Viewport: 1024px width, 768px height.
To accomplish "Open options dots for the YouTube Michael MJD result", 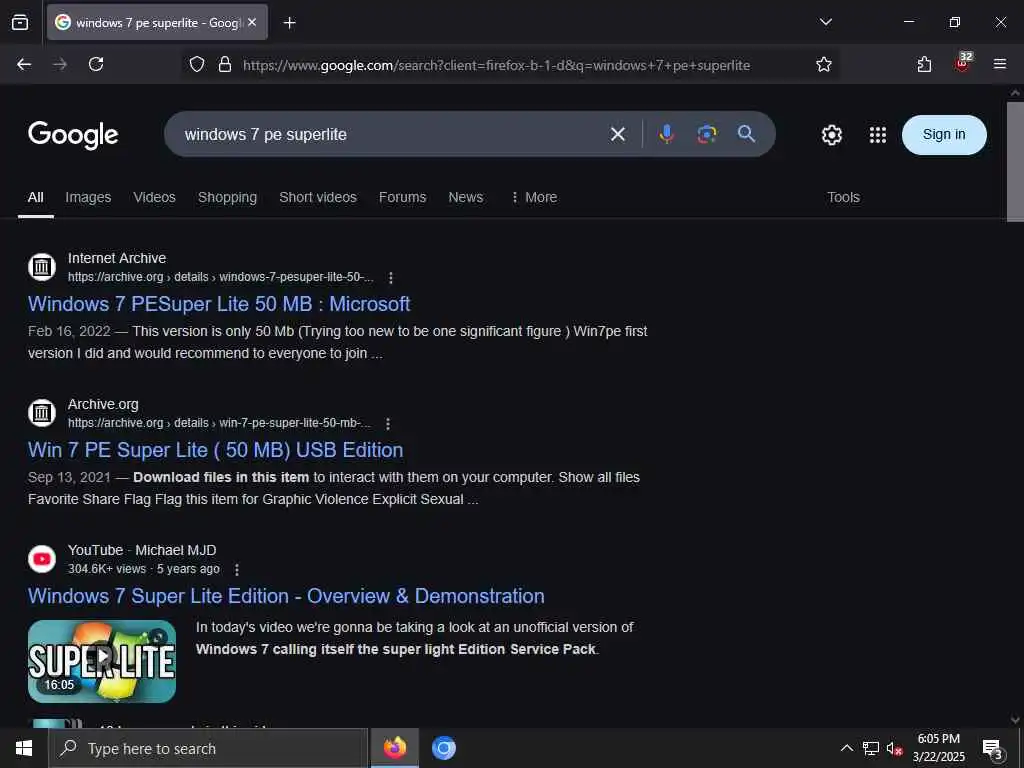I will click(236, 570).
